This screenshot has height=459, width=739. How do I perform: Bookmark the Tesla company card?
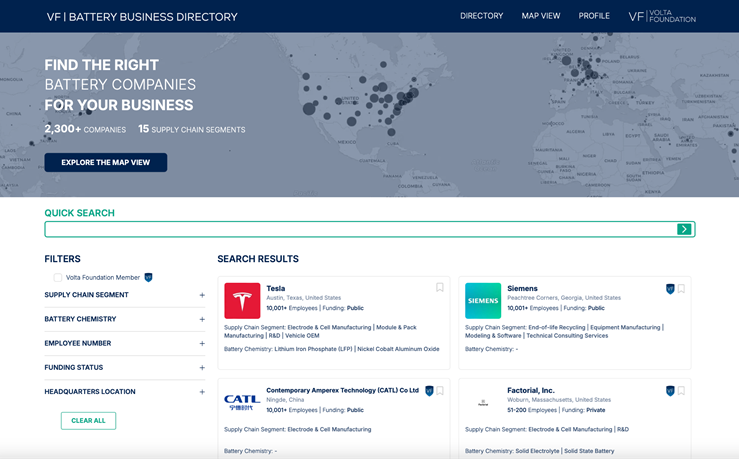[x=440, y=287]
